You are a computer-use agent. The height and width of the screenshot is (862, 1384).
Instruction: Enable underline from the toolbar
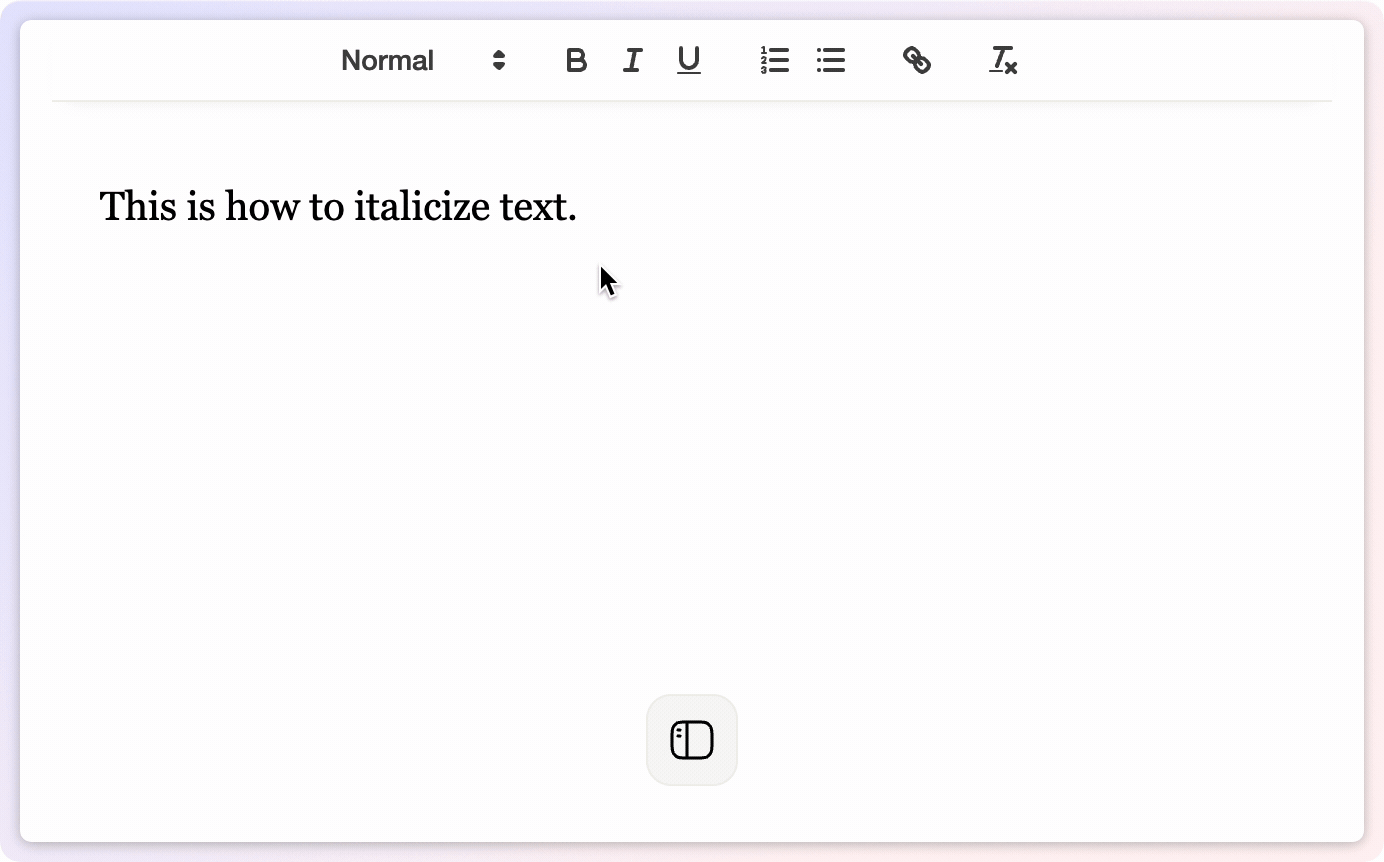[689, 61]
